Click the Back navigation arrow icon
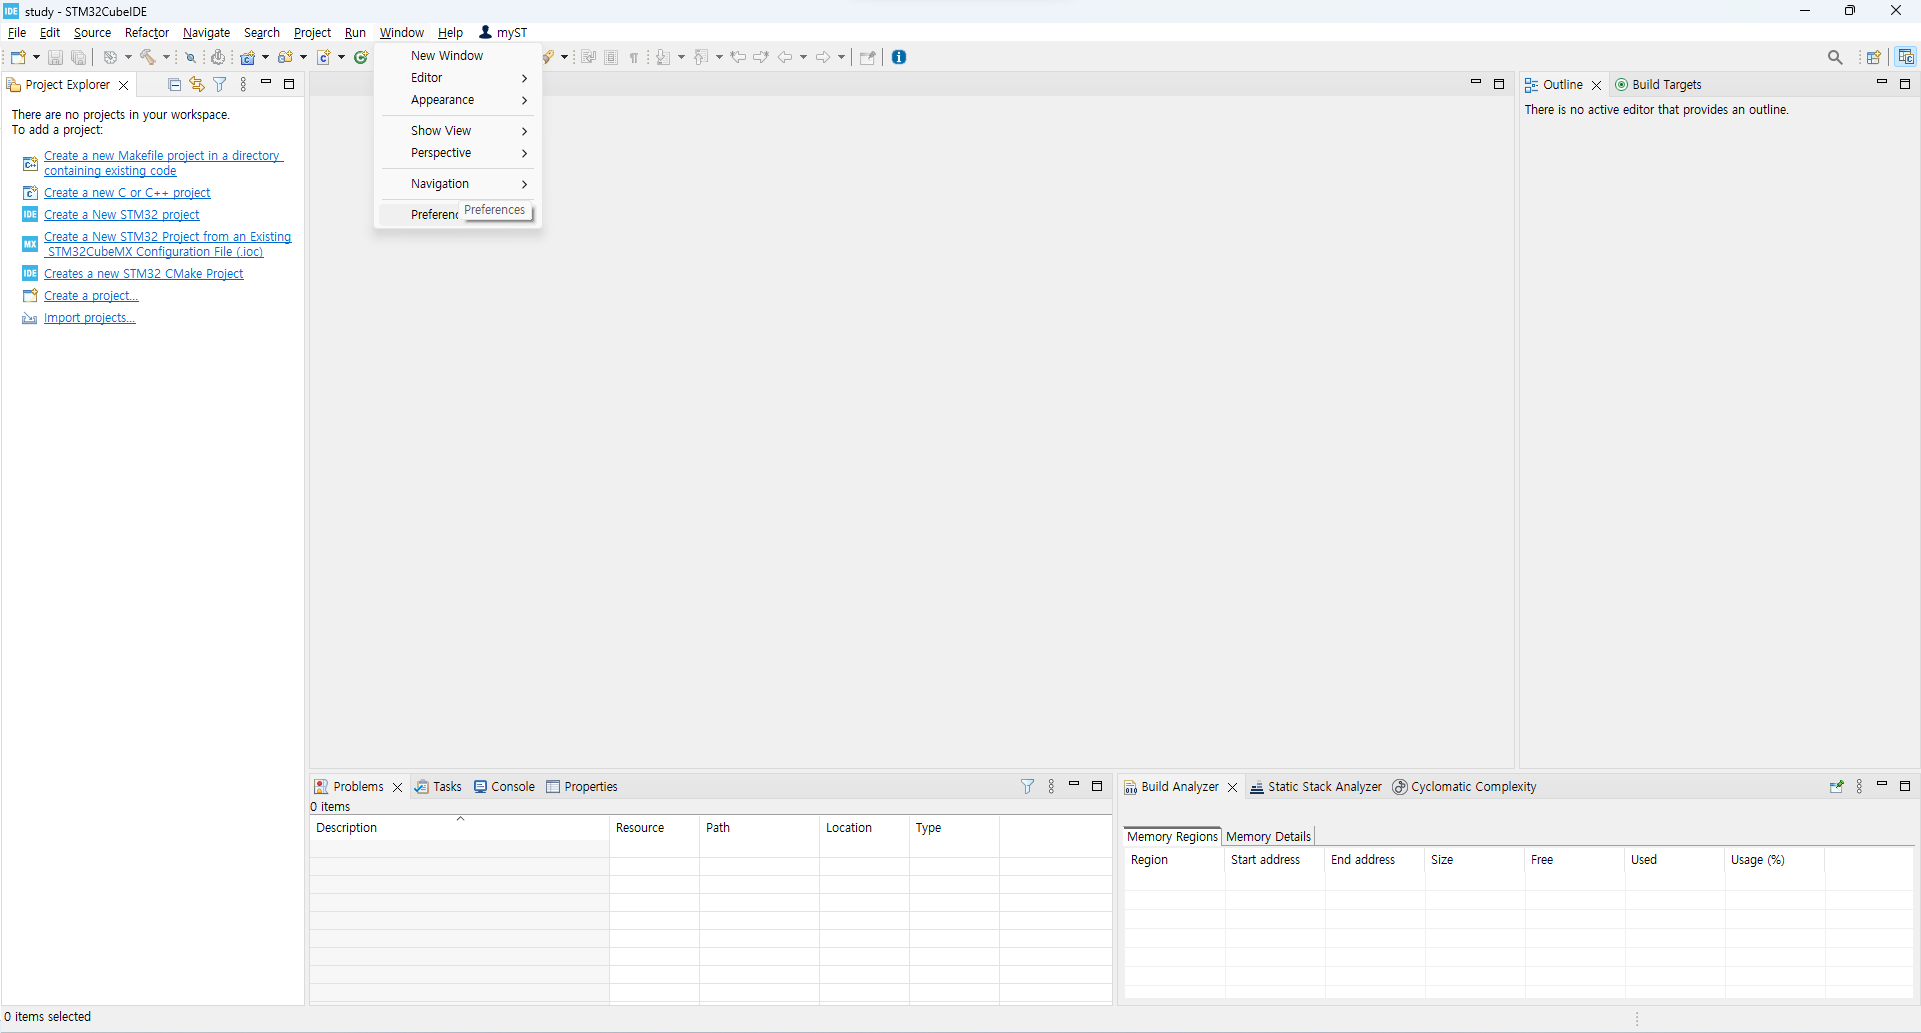Viewport: 1921px width, 1033px height. (x=785, y=57)
